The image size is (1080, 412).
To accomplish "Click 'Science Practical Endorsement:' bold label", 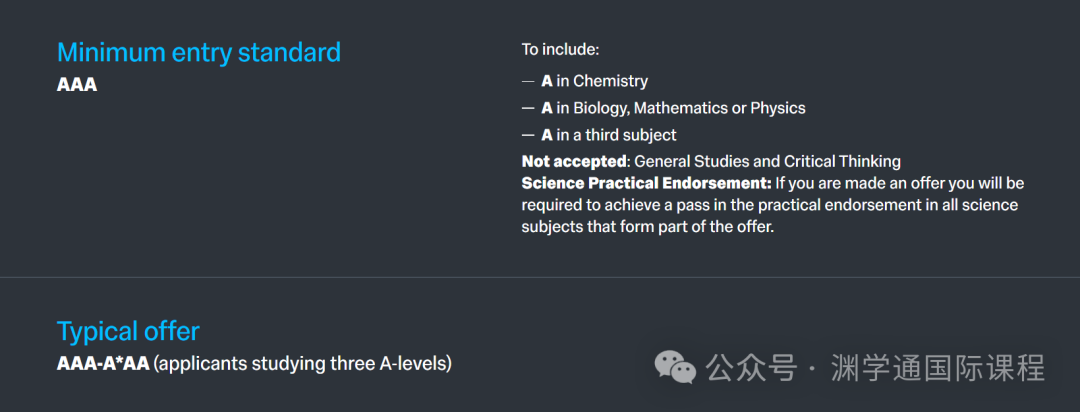I will [646, 184].
